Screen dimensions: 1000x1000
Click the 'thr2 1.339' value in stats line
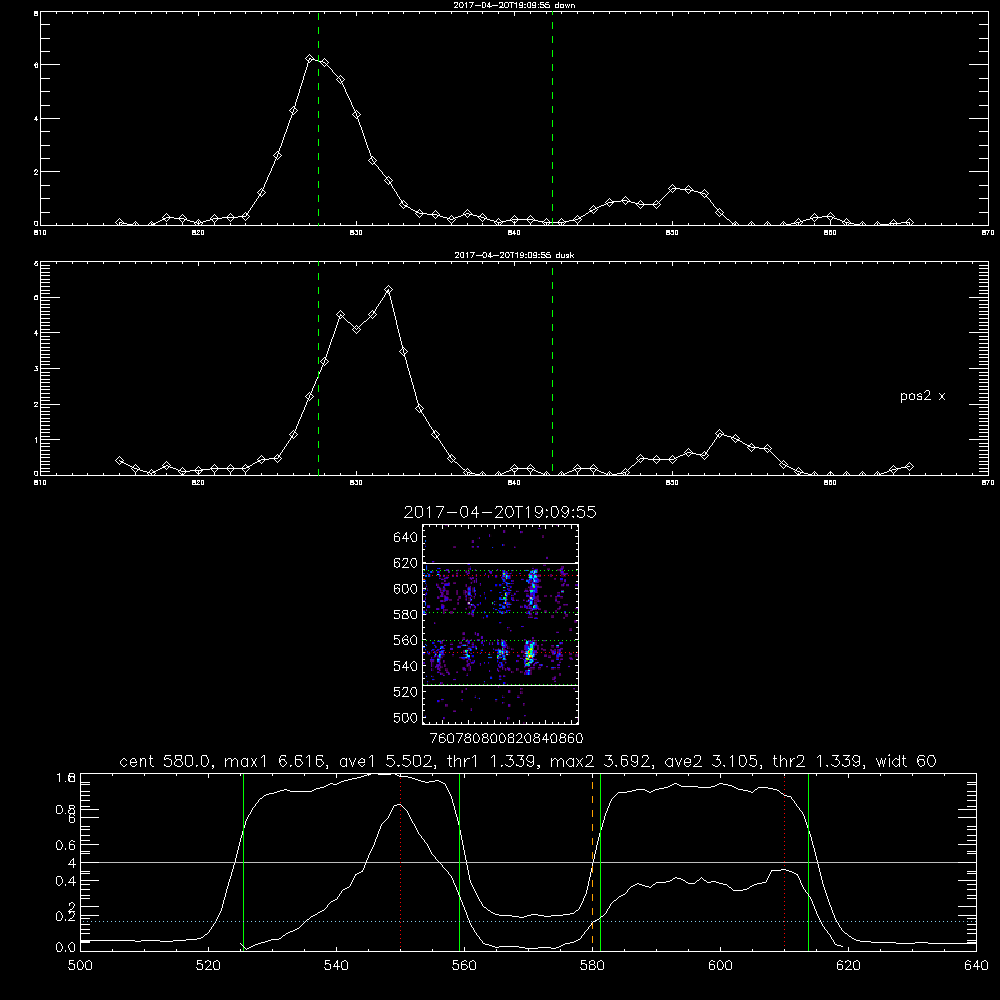[x=818, y=761]
